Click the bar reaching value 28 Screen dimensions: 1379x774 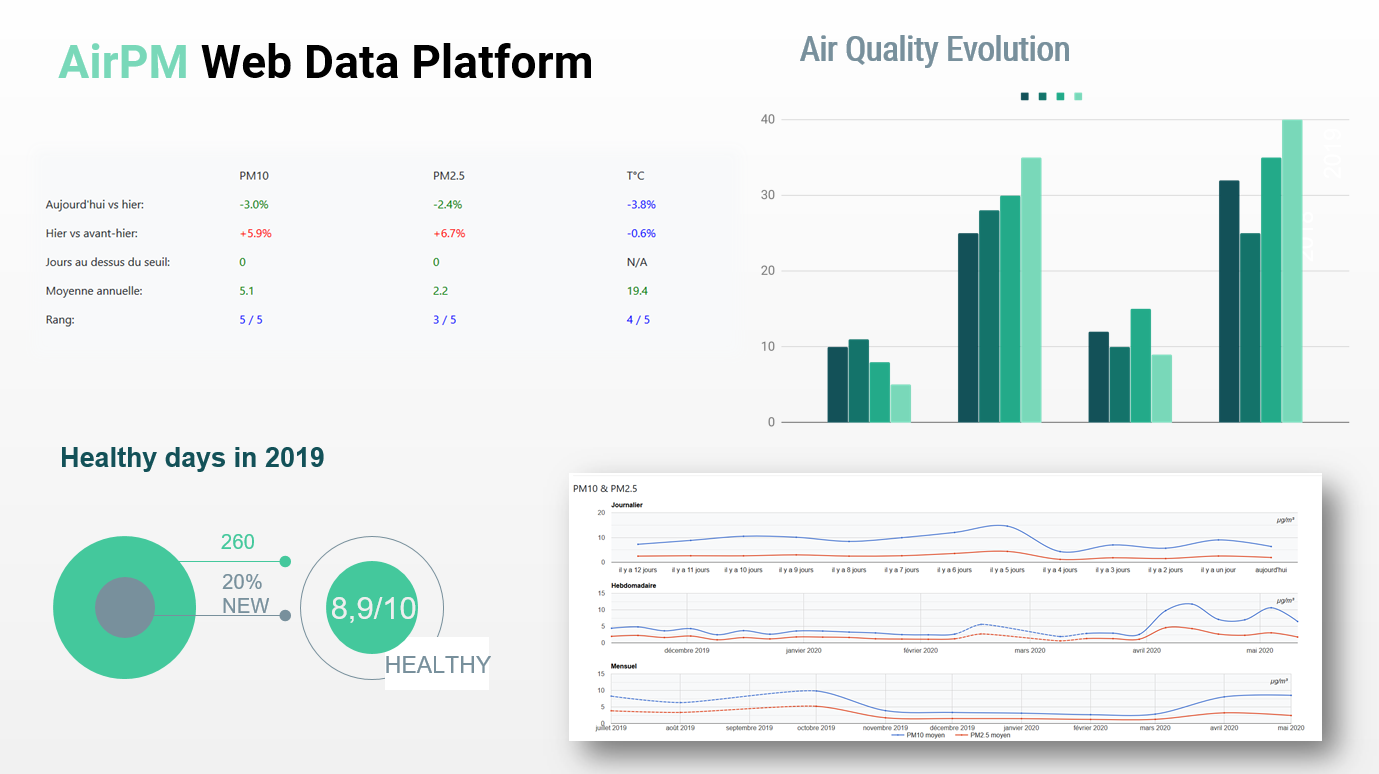(989, 316)
